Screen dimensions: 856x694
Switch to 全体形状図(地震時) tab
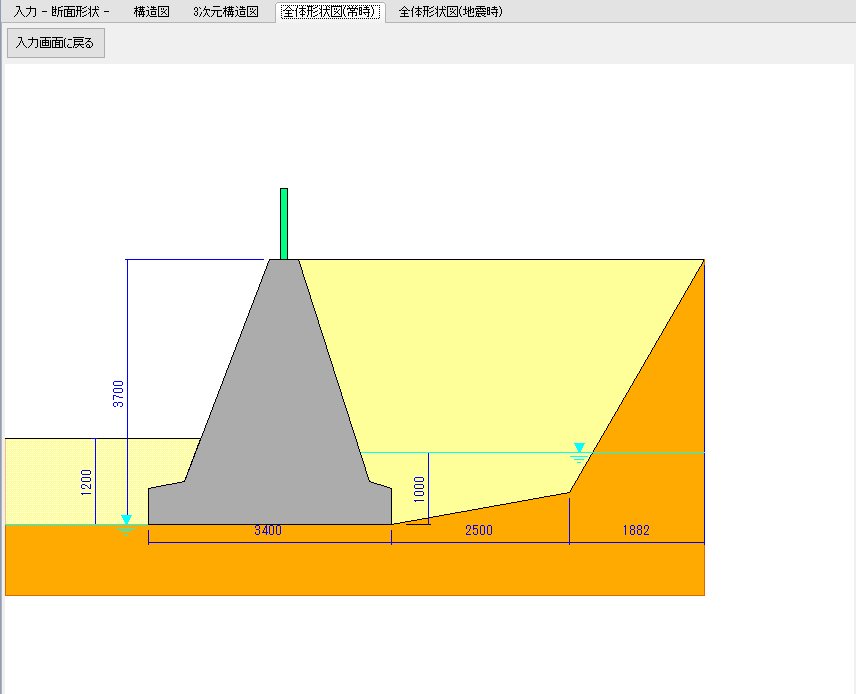click(x=450, y=11)
